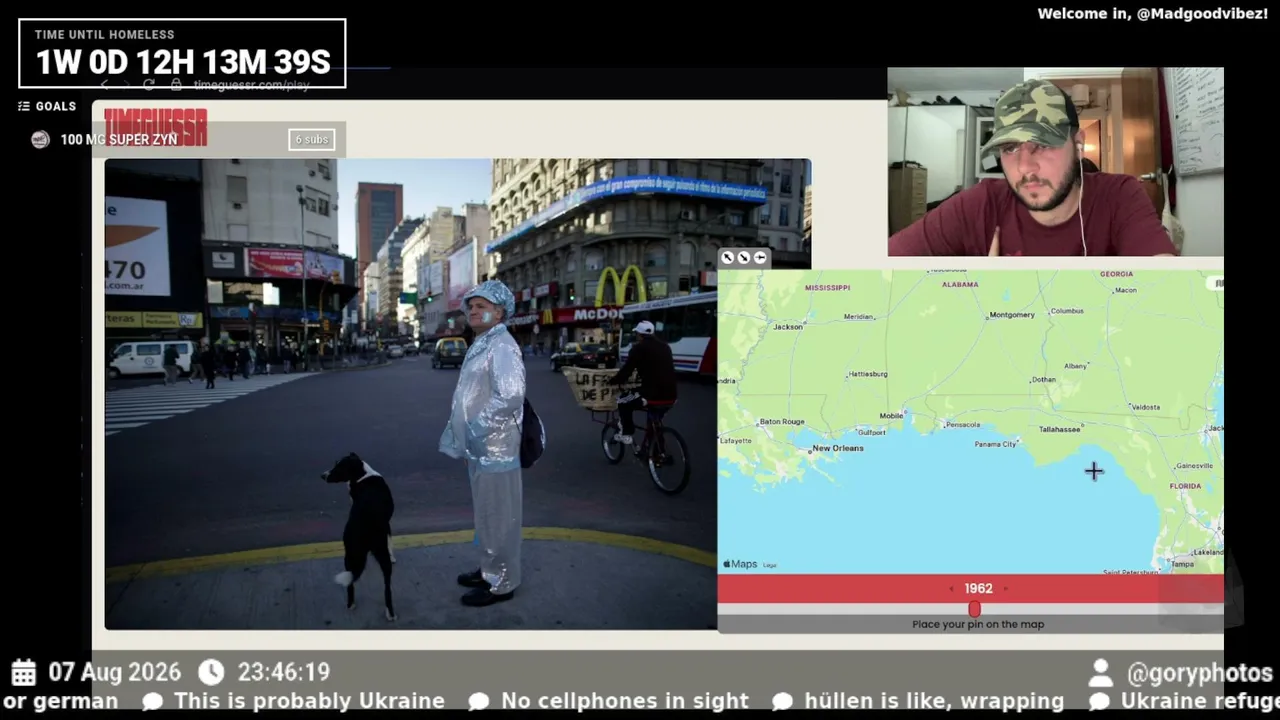
Task: Click the Apple Maps logo
Action: tap(740, 564)
